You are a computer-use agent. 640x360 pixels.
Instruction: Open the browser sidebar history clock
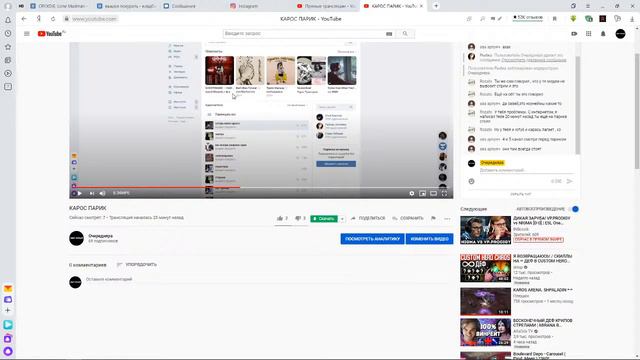8,33
